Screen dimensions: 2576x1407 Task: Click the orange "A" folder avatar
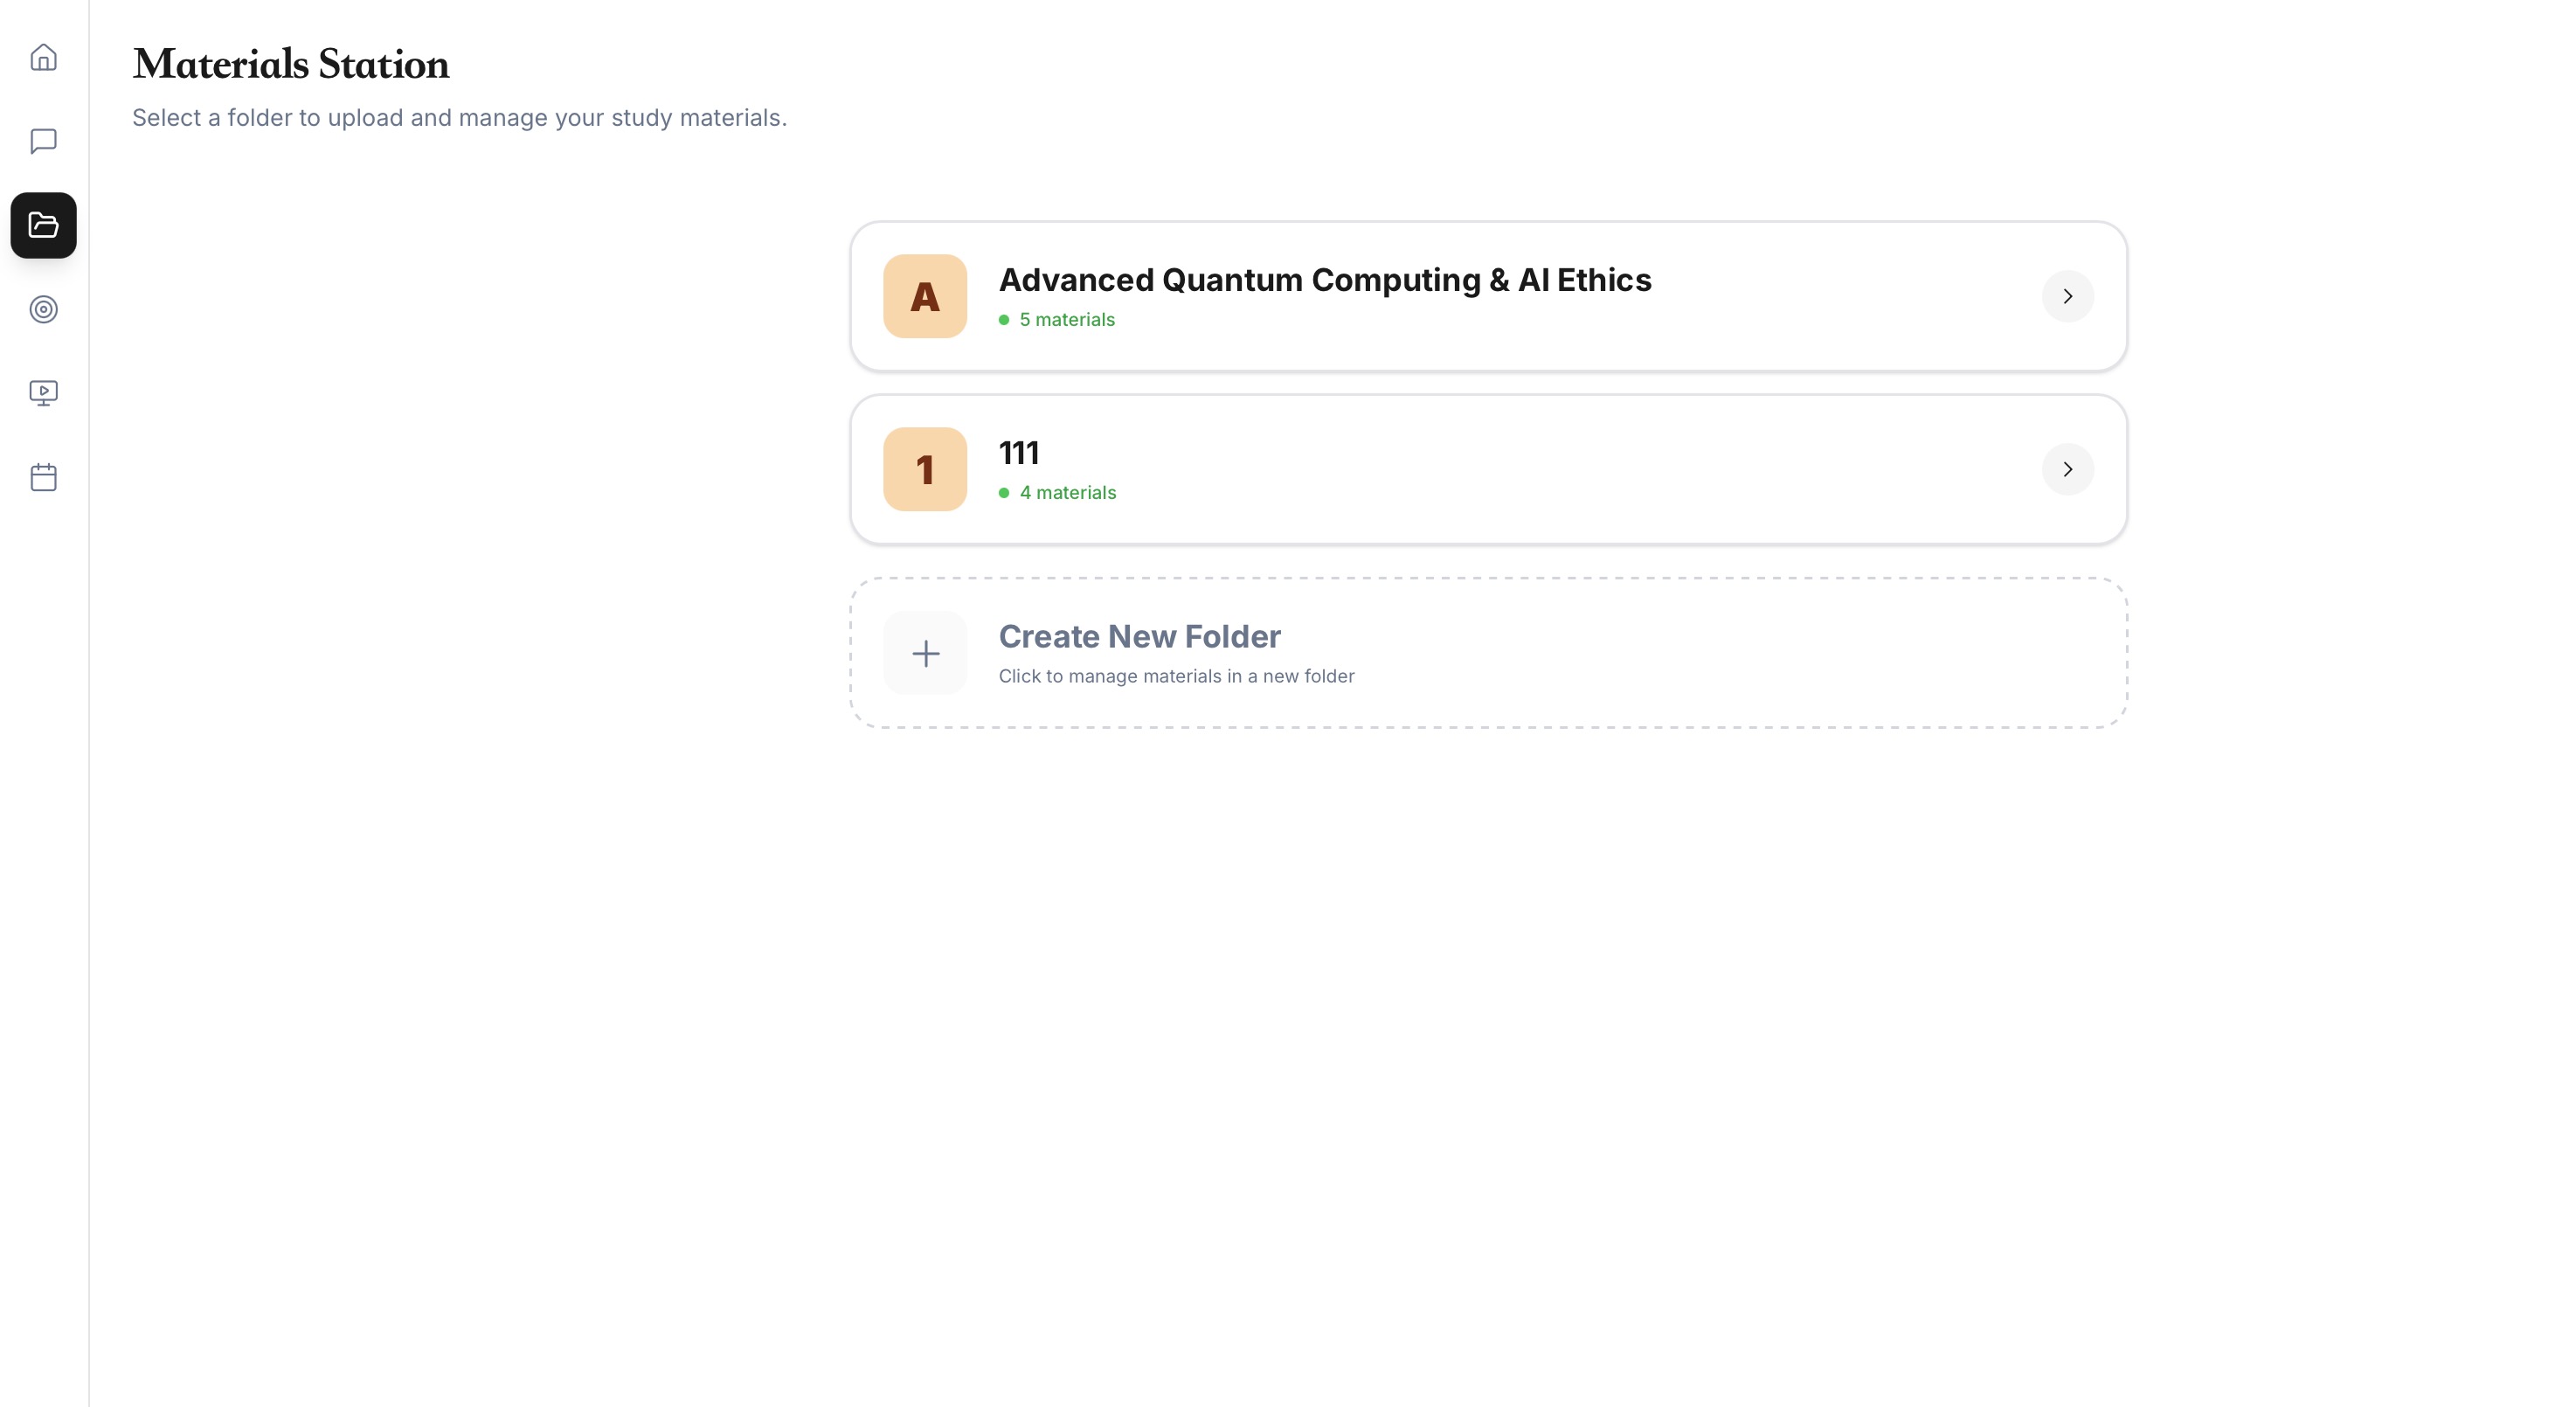click(x=924, y=296)
